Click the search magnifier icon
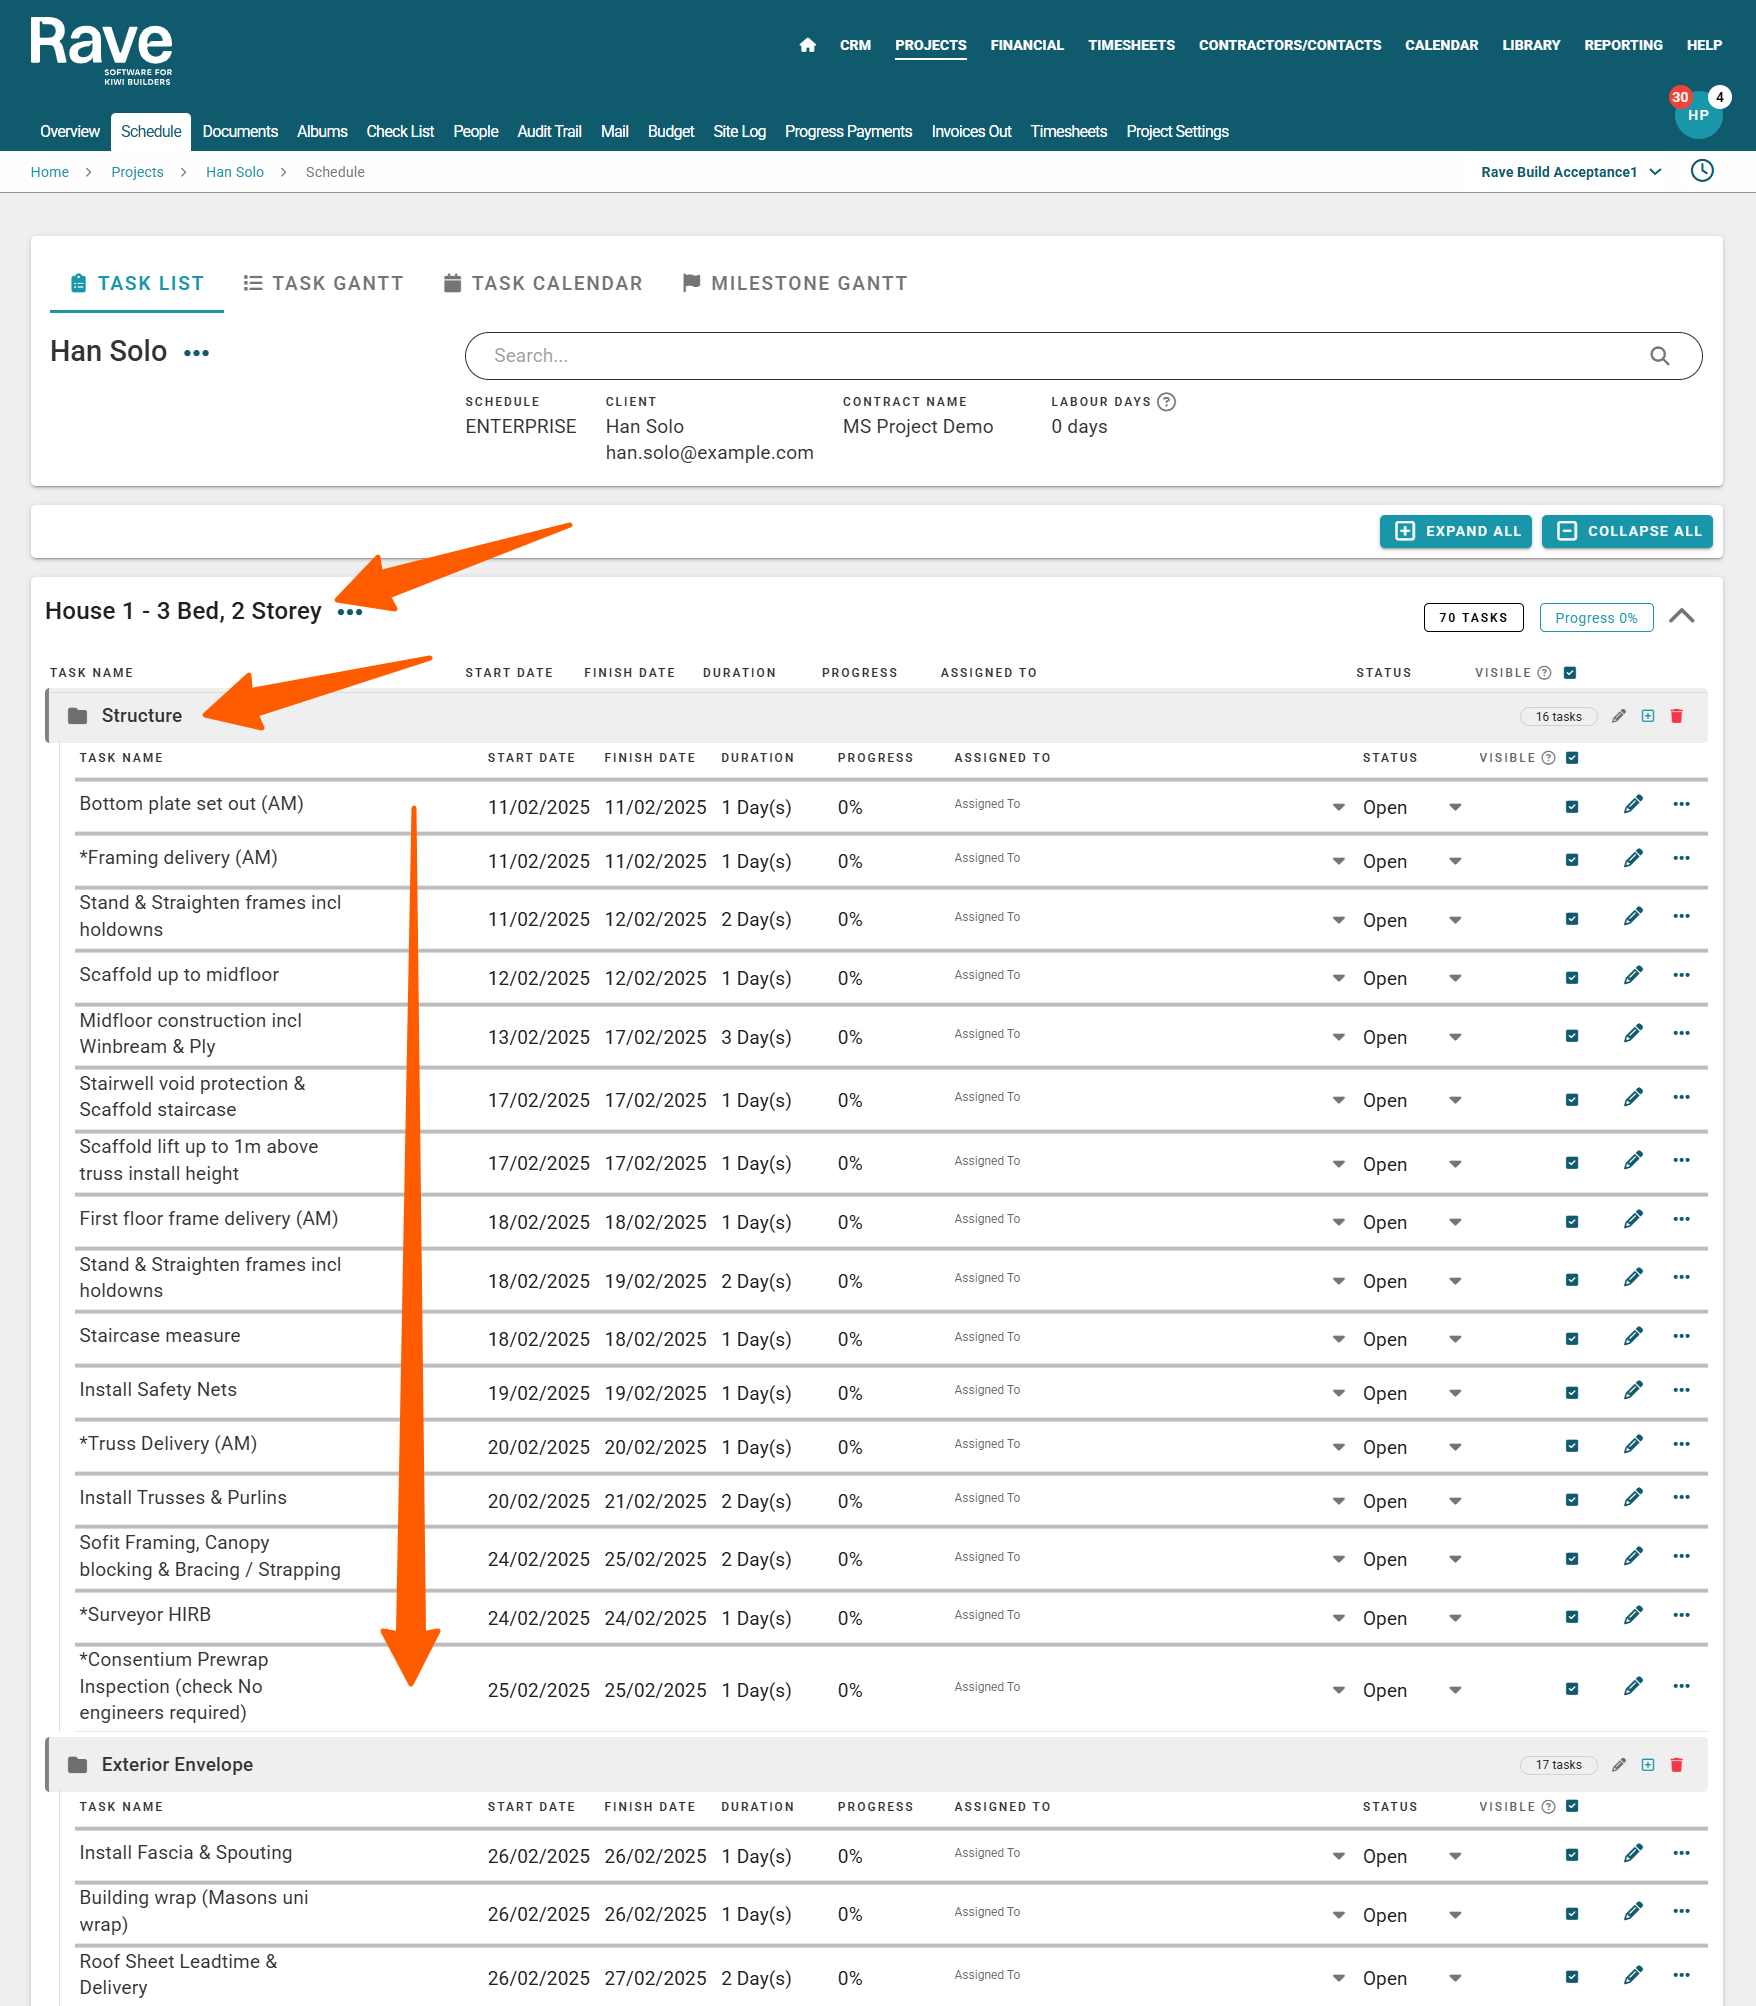Image resolution: width=1756 pixels, height=2006 pixels. (1660, 356)
